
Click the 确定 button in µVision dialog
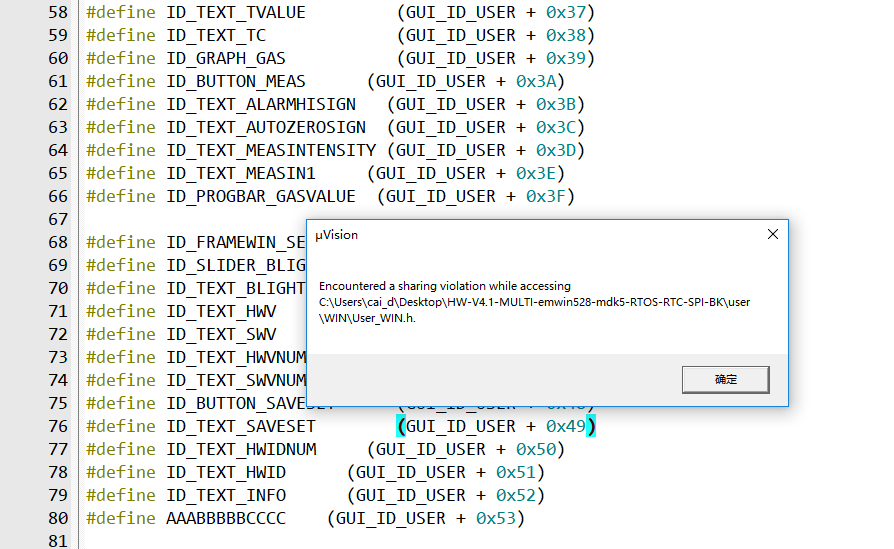point(725,380)
